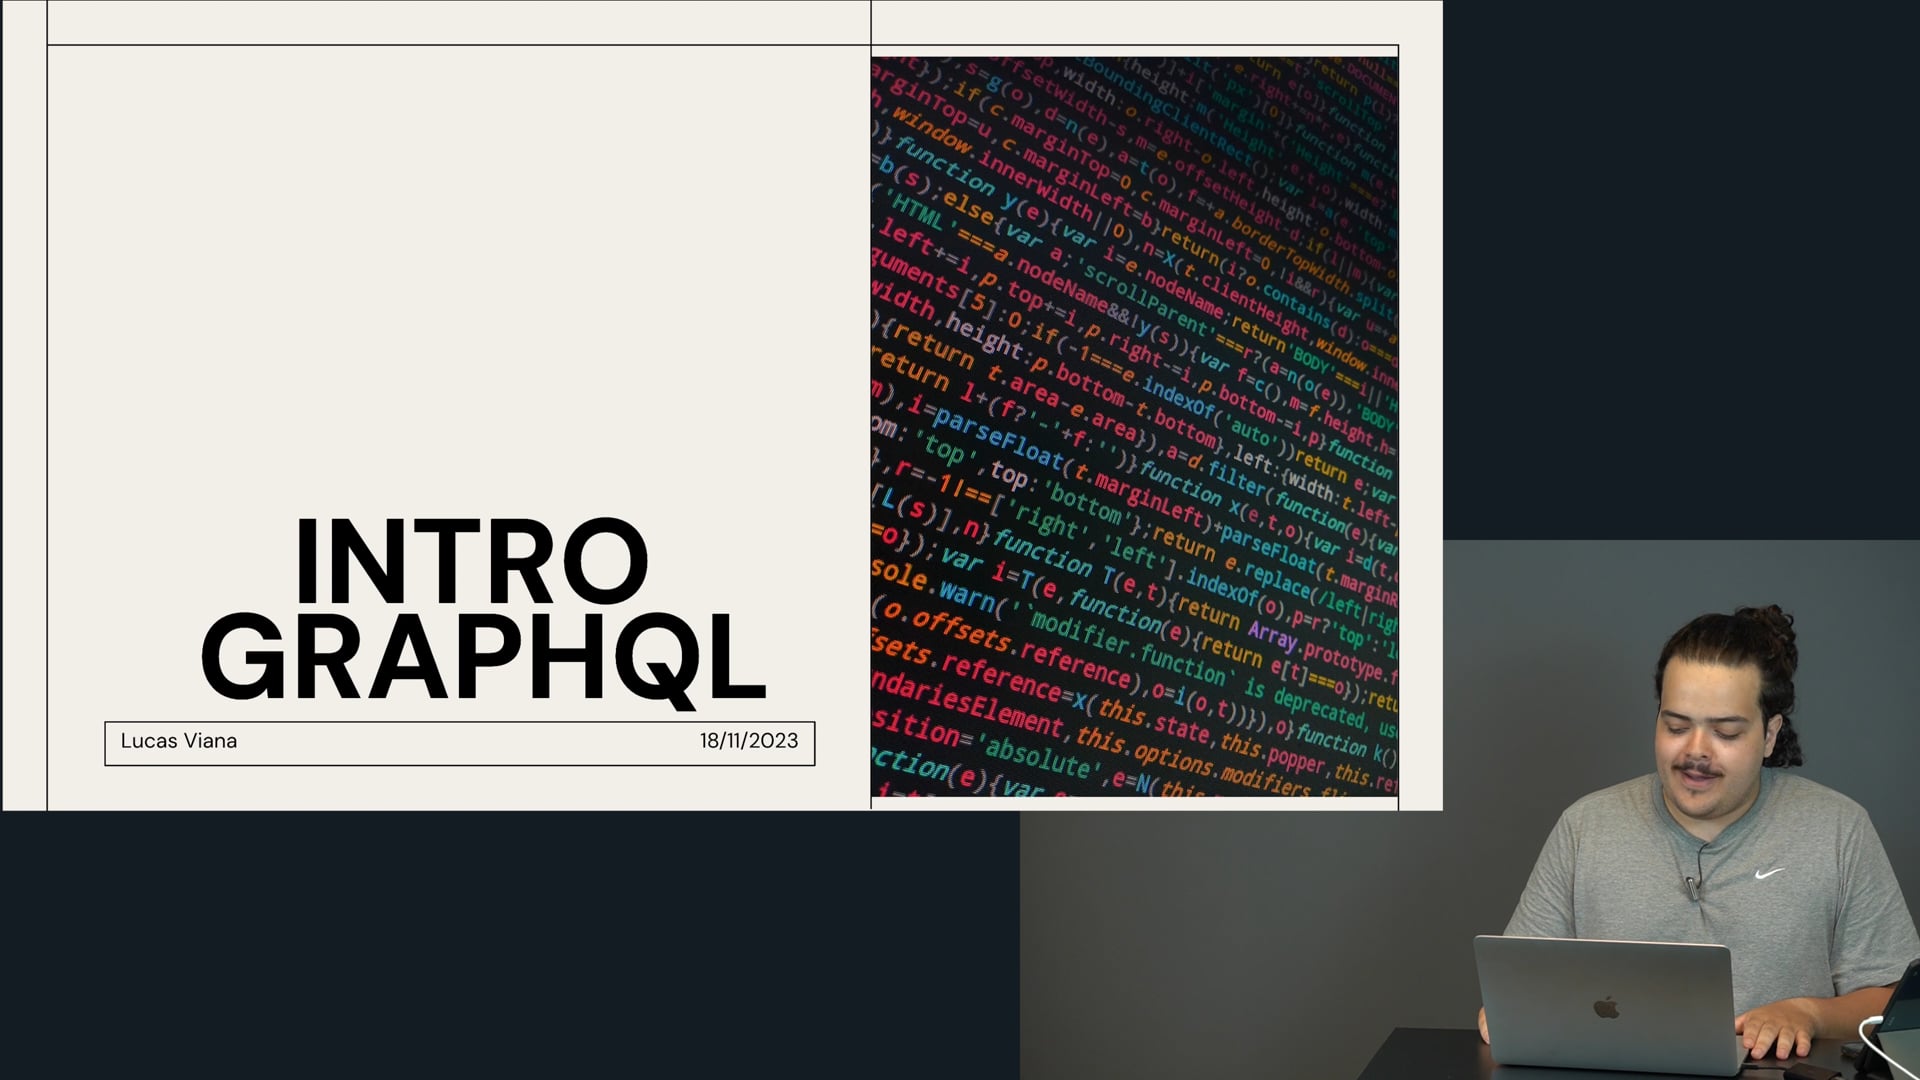
Task: Click the word INTRO in the slide title
Action: tap(471, 562)
